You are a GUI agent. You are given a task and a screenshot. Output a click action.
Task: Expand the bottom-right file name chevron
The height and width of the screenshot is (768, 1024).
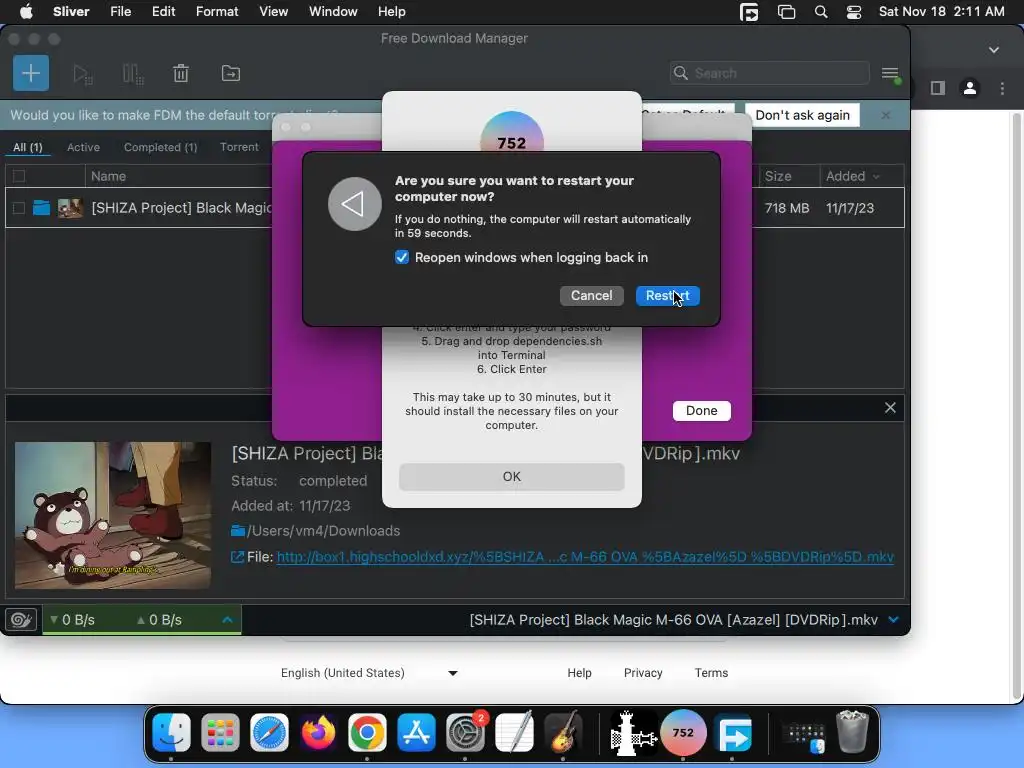click(x=893, y=619)
